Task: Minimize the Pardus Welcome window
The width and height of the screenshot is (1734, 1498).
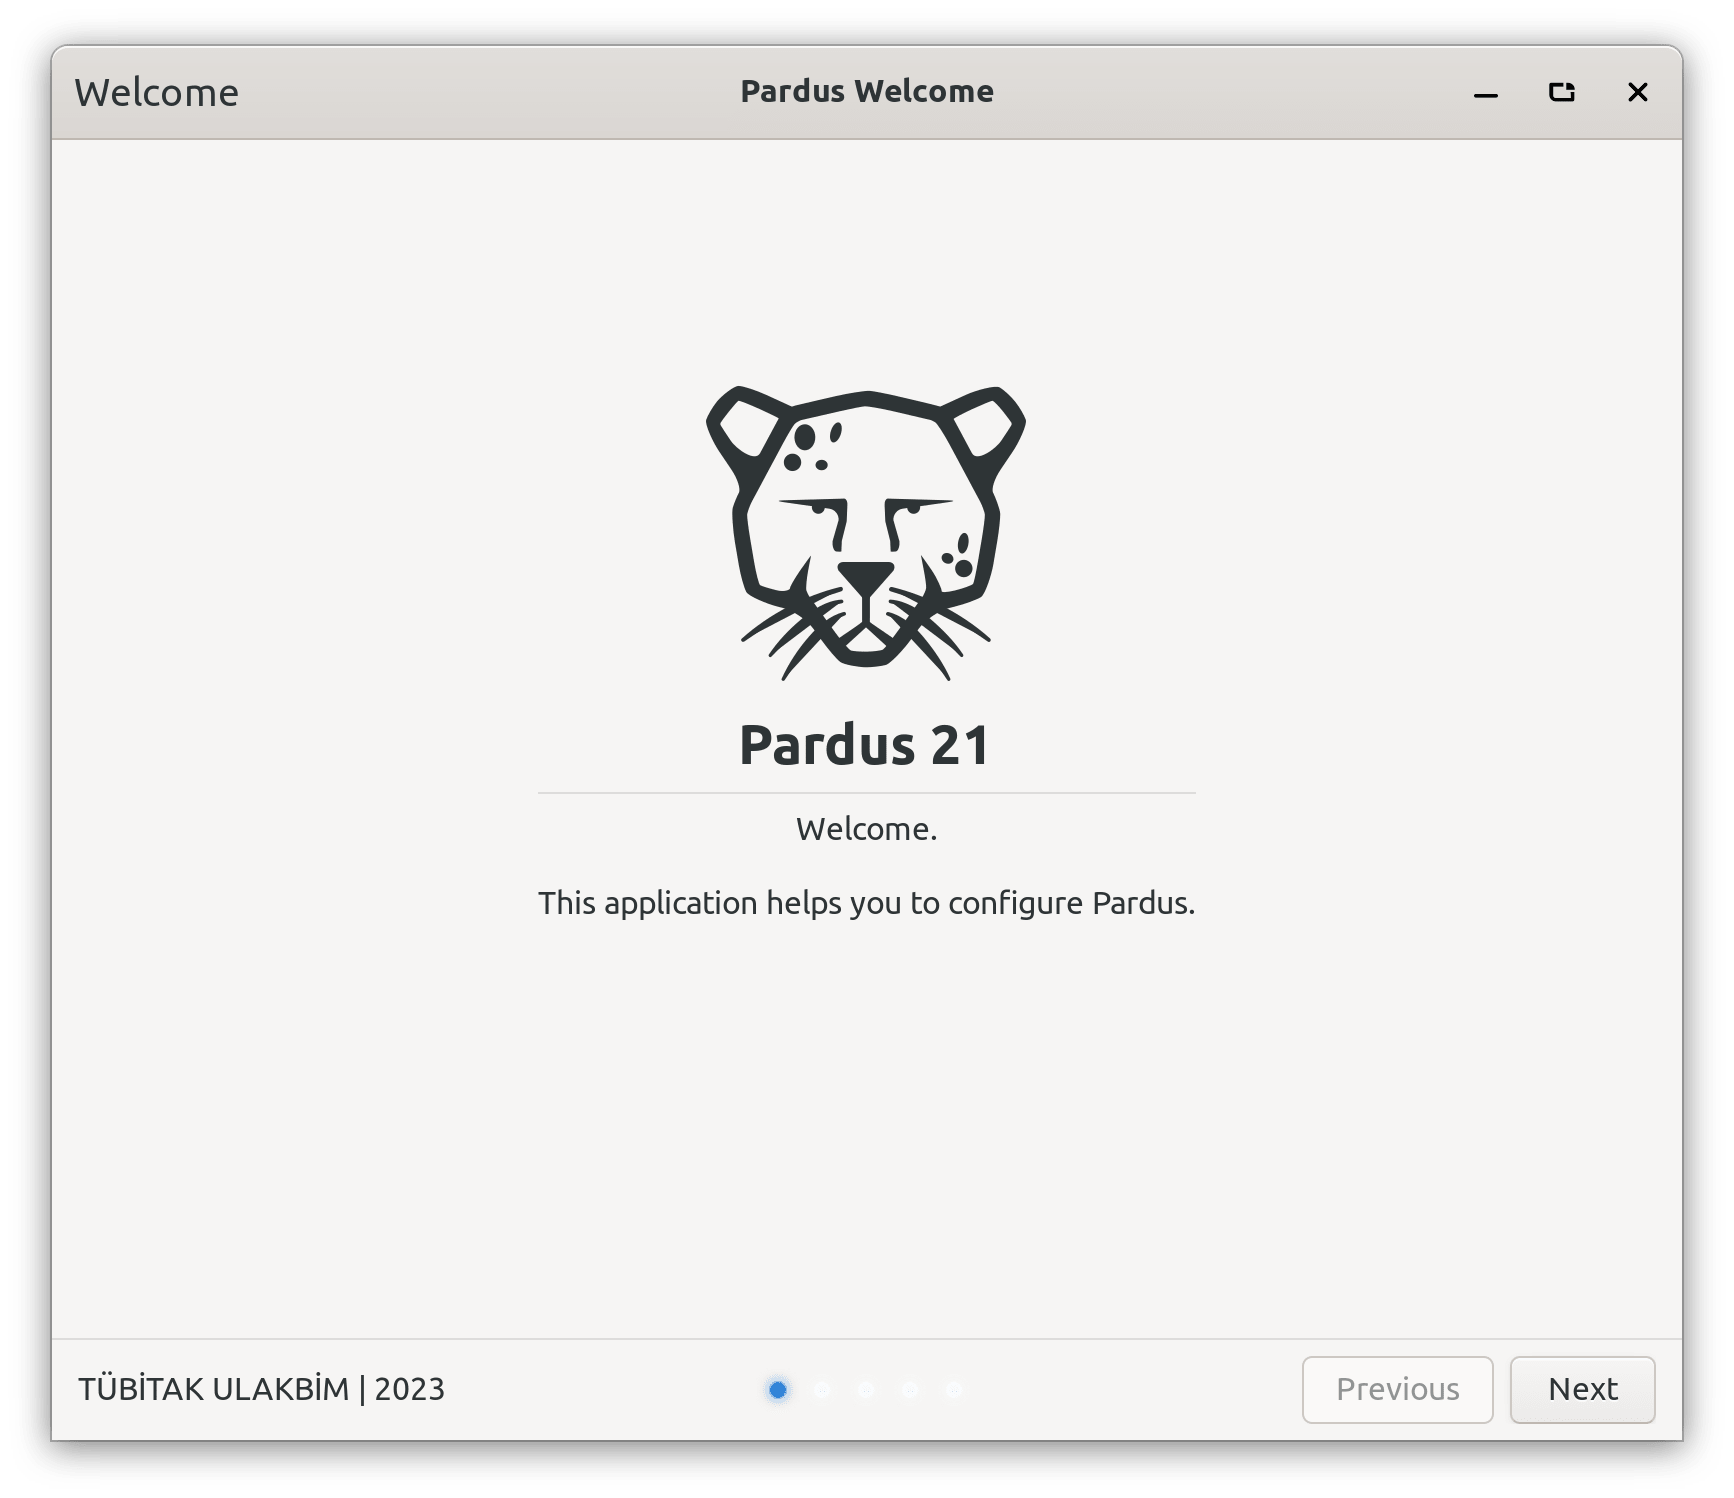Action: (1486, 93)
